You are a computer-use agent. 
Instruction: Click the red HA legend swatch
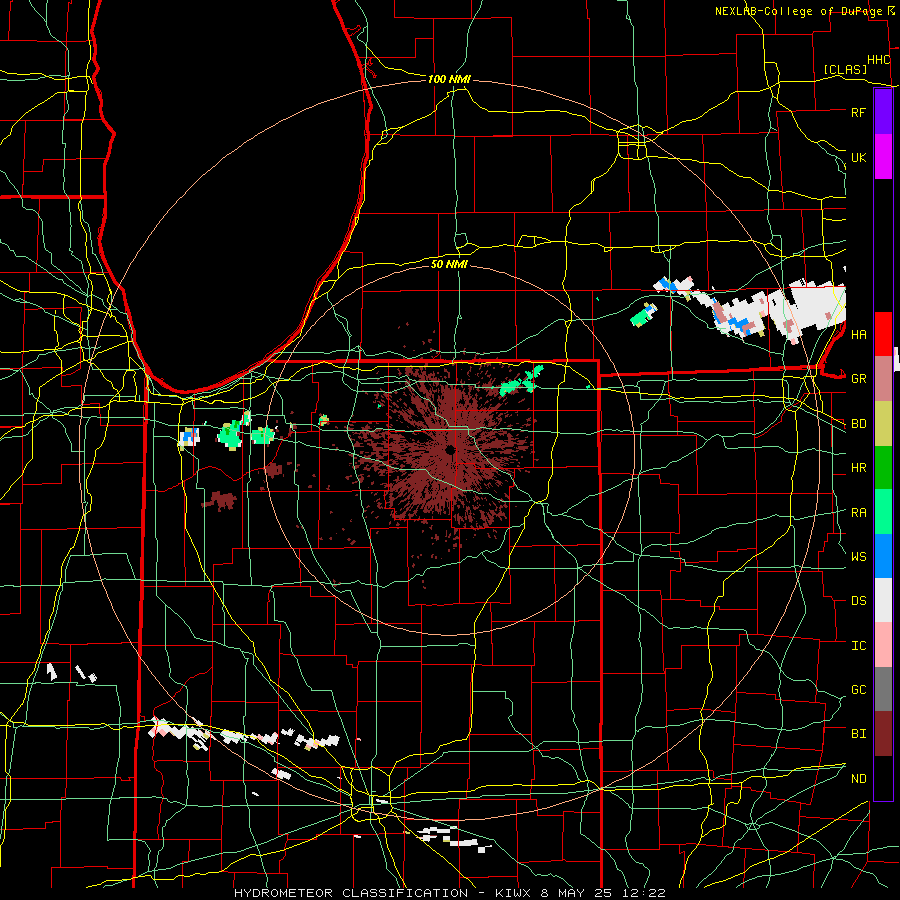pyautogui.click(x=883, y=334)
